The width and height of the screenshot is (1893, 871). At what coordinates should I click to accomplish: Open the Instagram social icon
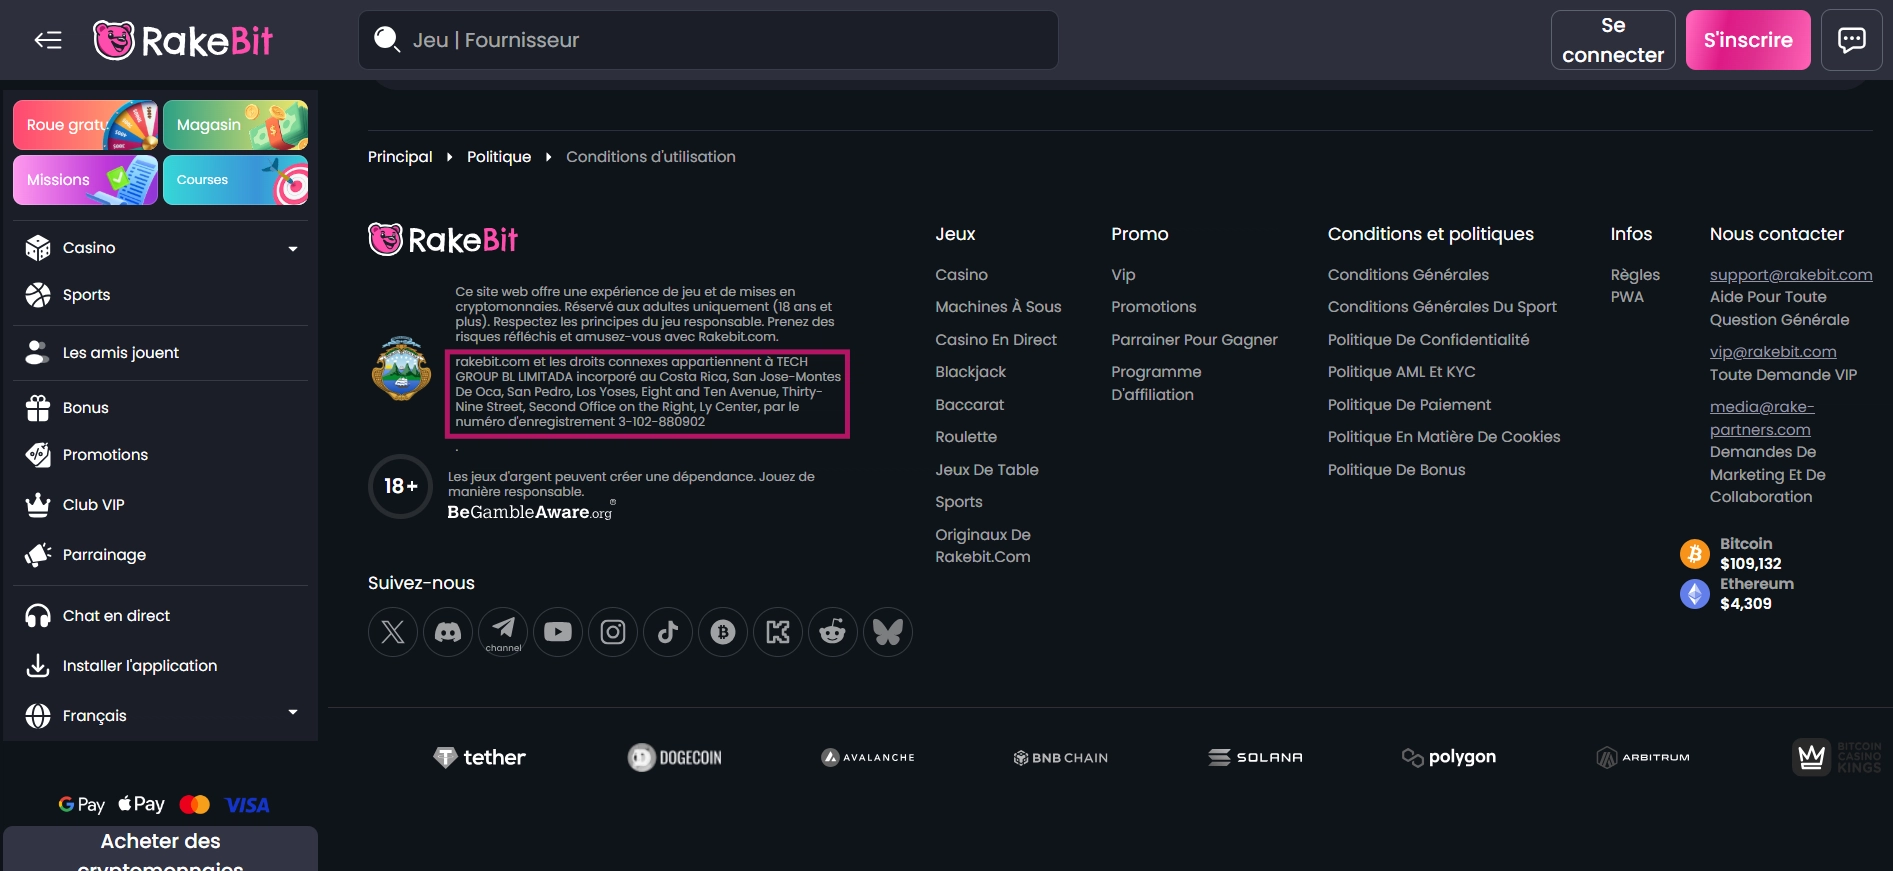coord(613,632)
